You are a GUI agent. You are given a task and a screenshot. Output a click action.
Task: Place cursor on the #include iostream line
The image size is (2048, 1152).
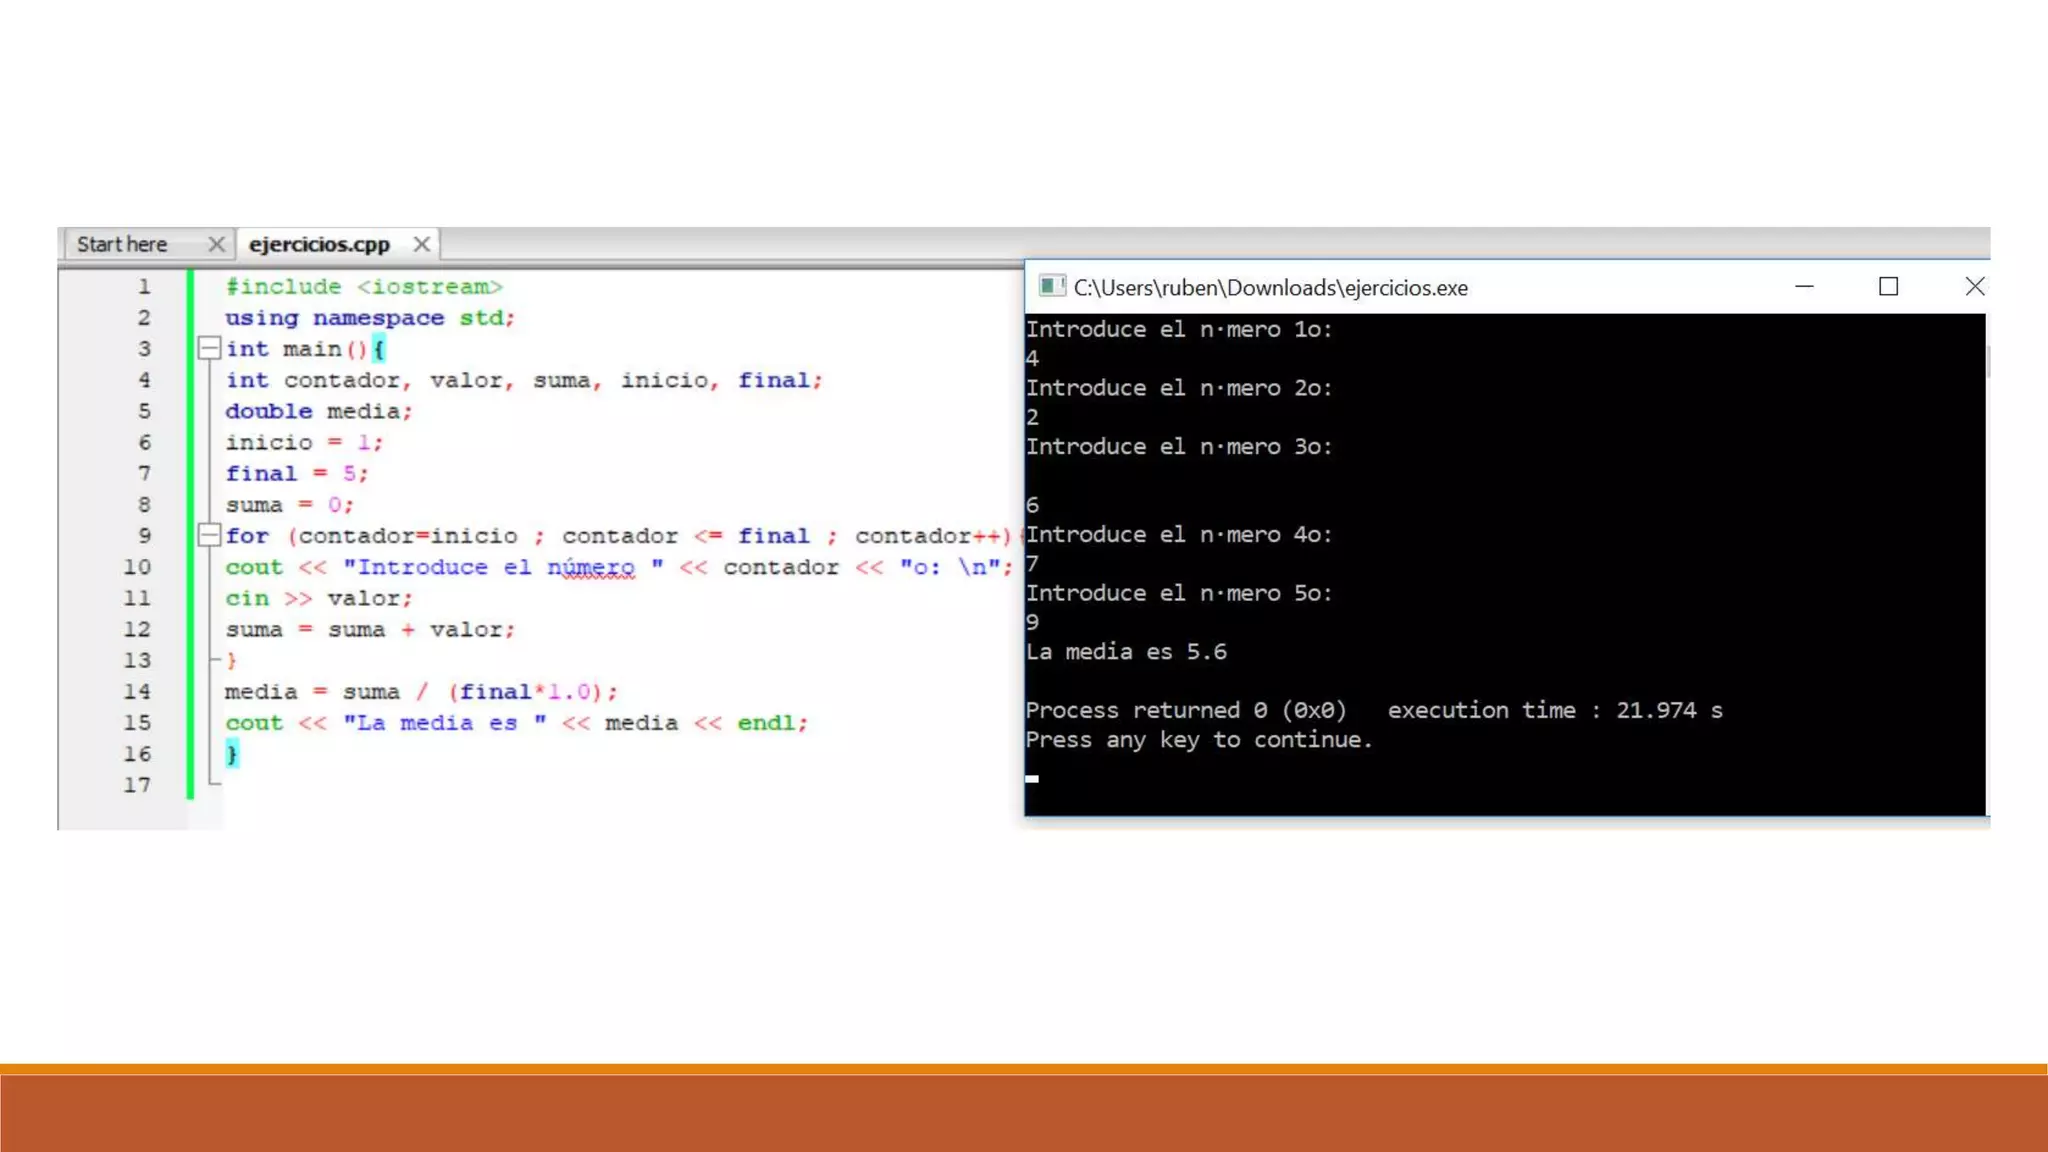pos(364,287)
